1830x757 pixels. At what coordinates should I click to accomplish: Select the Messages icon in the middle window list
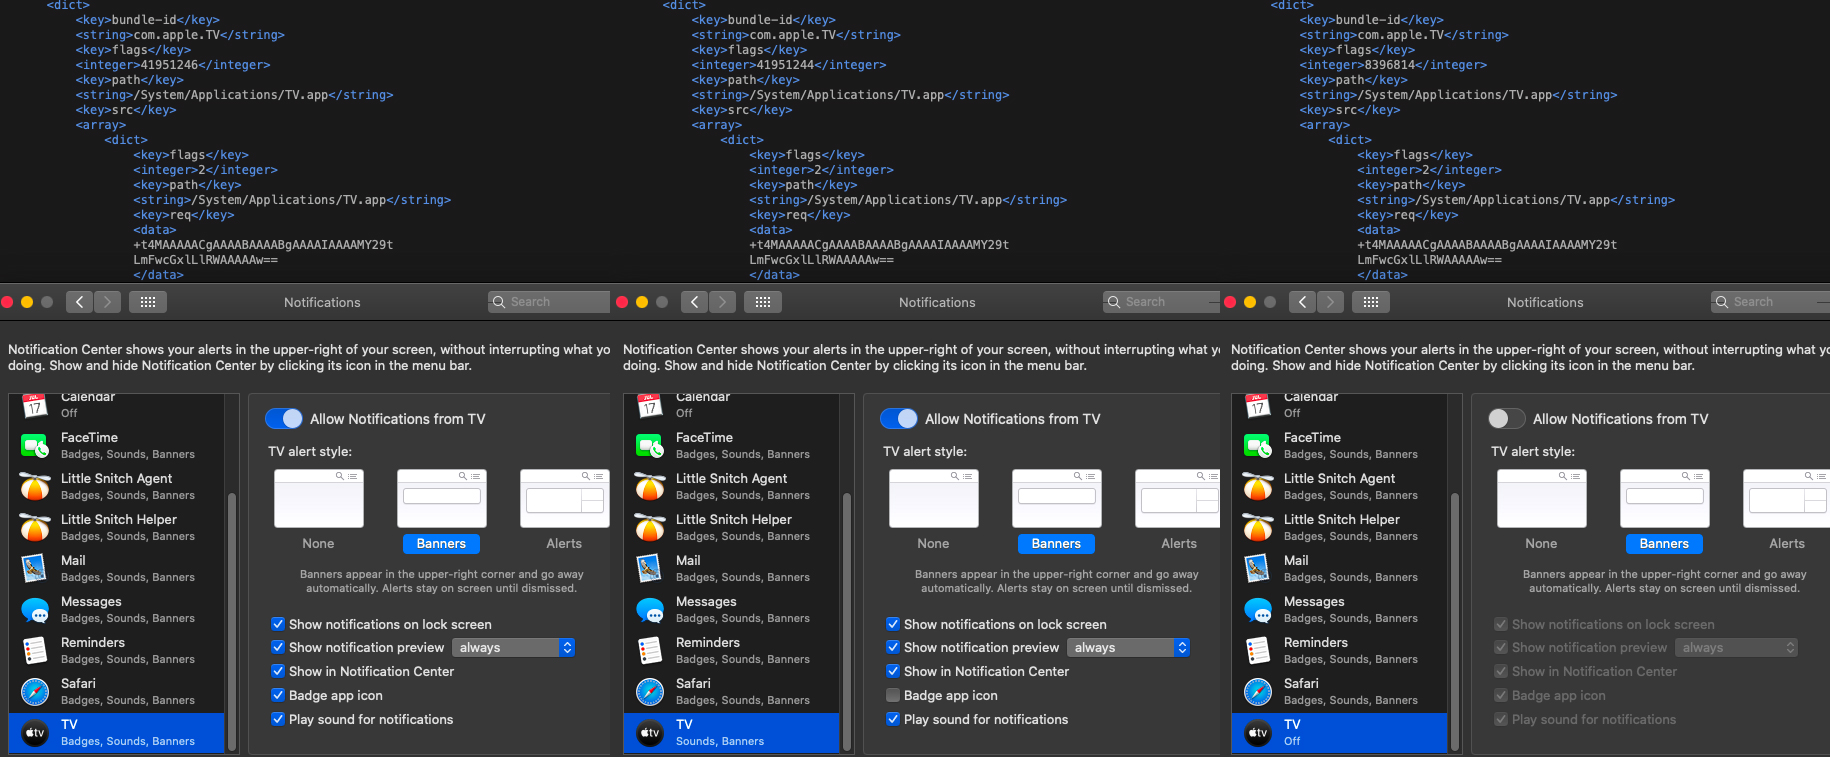(650, 610)
